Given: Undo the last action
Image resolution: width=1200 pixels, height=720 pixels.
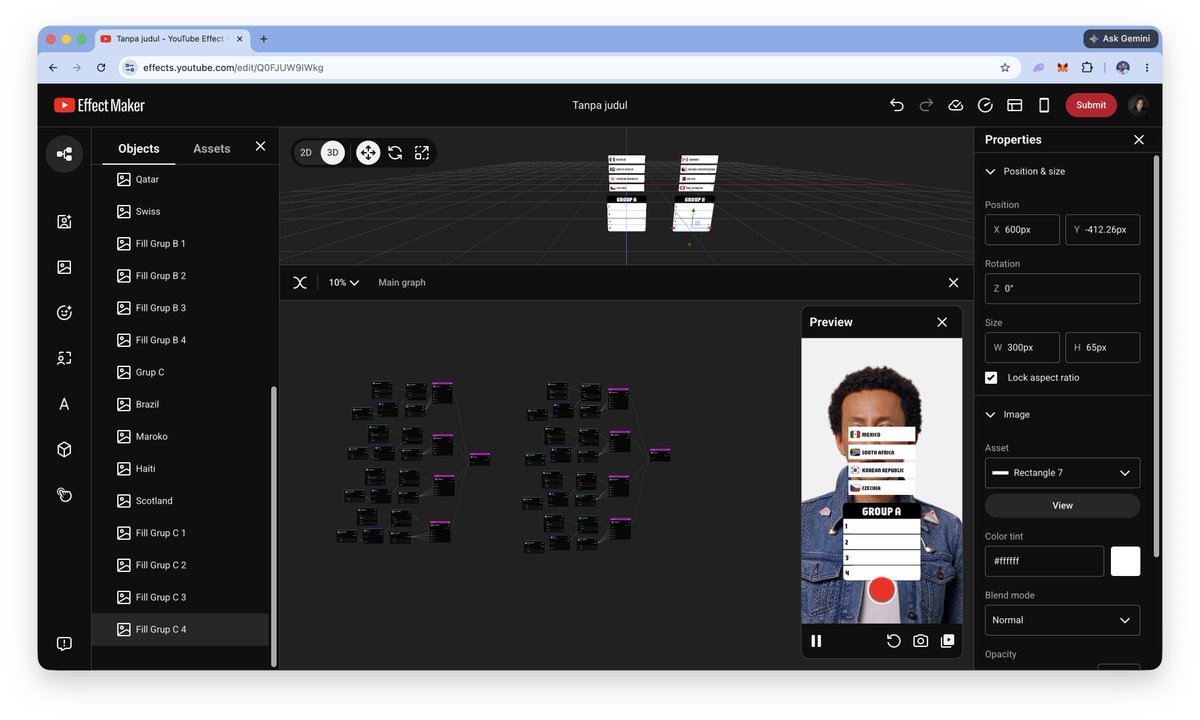Looking at the screenshot, I should point(897,105).
